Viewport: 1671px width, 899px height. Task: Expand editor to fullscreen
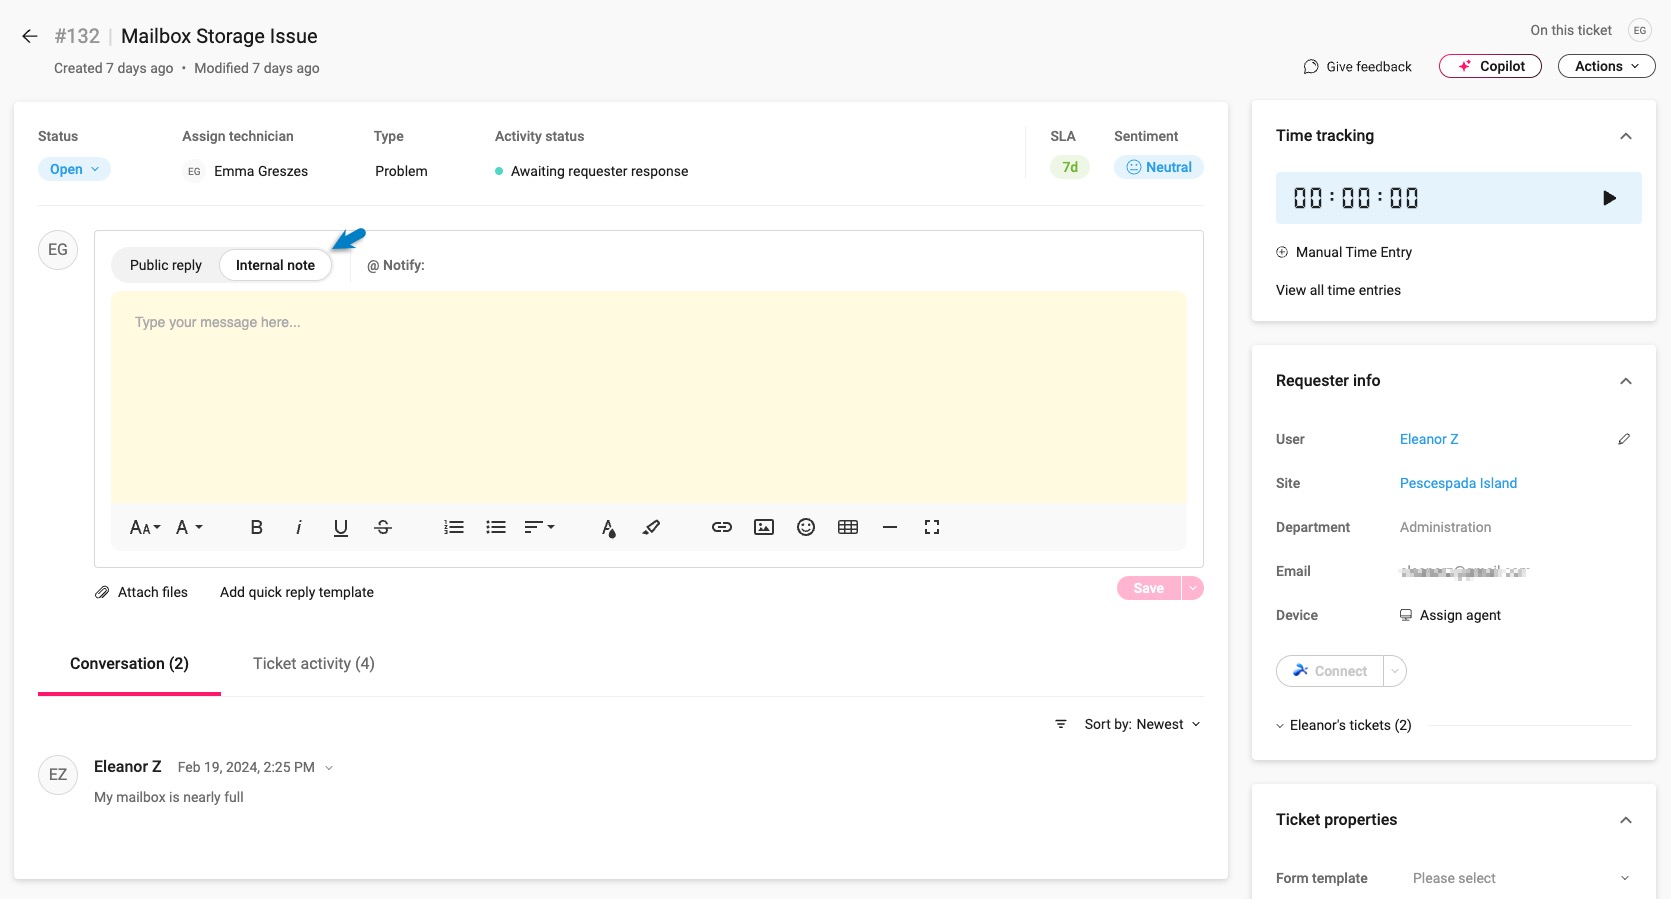click(x=931, y=527)
